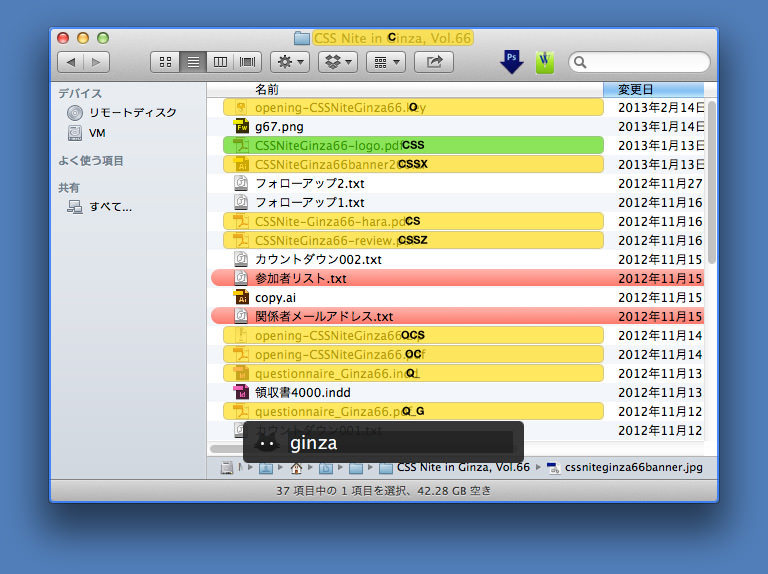Click the PDF icon of CSSNite-Ginza66-hara row

(x=240, y=221)
